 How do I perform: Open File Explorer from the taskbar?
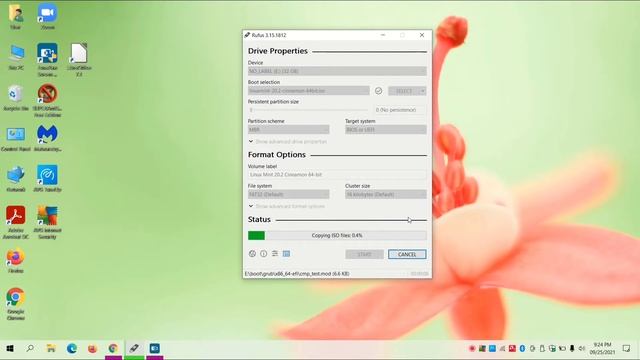51,349
